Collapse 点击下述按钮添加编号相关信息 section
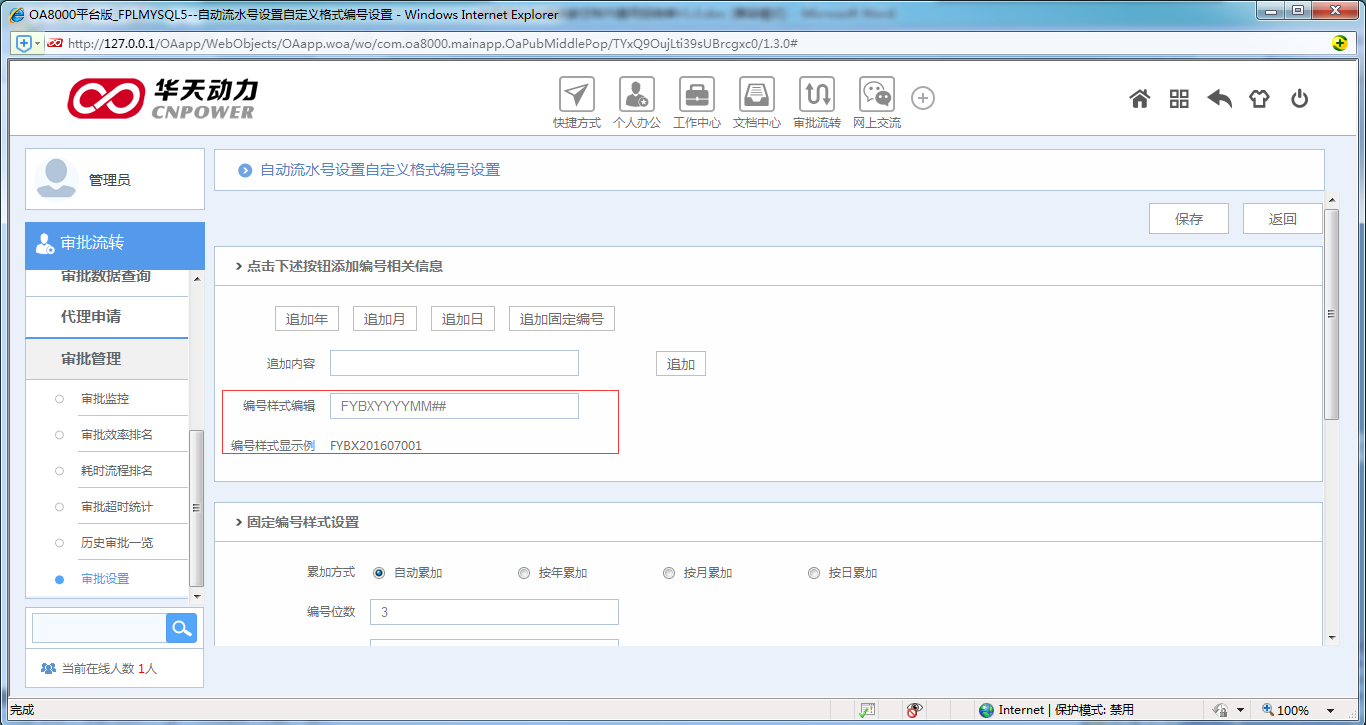 238,266
